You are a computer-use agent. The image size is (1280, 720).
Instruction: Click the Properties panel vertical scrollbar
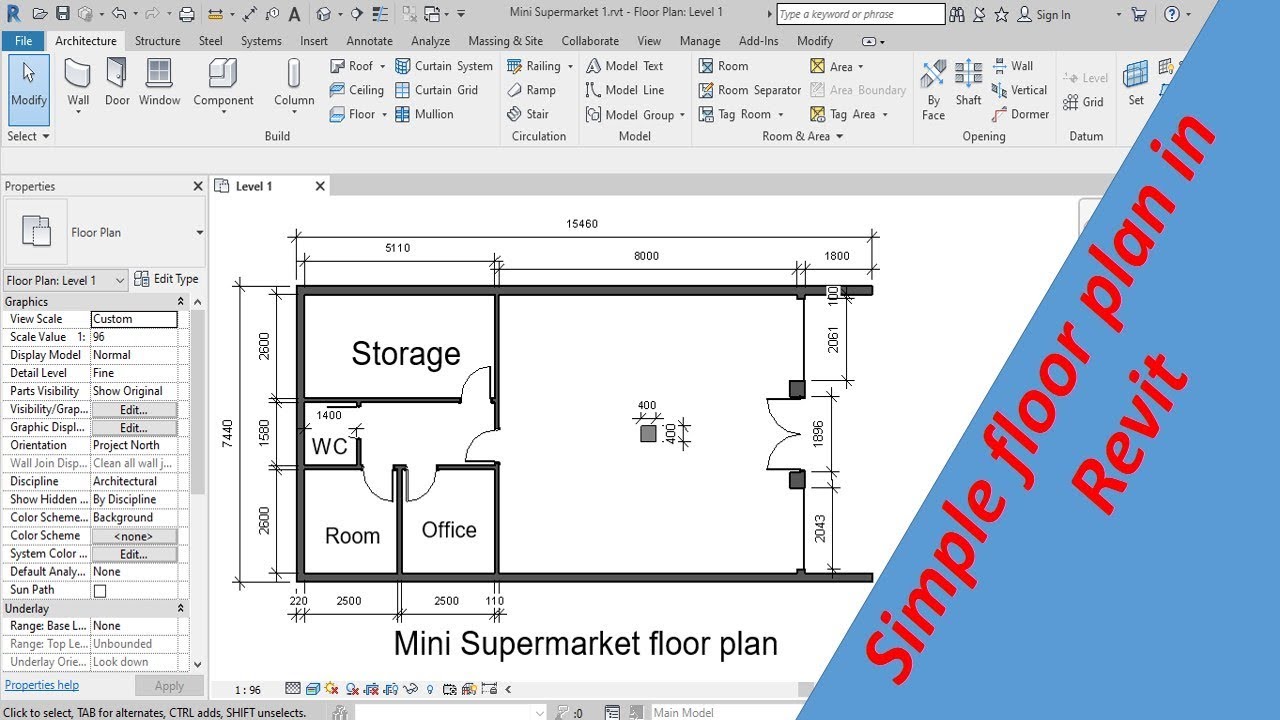click(x=197, y=484)
